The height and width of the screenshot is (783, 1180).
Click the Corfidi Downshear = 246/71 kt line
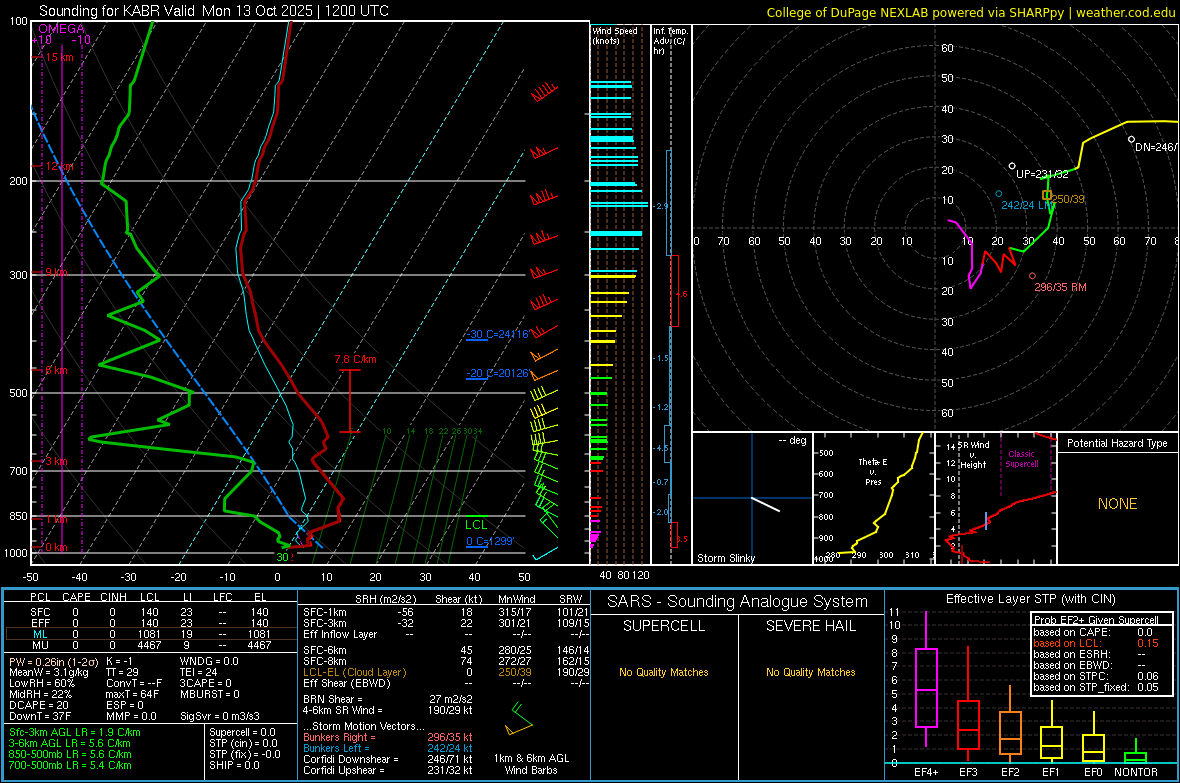(x=388, y=759)
